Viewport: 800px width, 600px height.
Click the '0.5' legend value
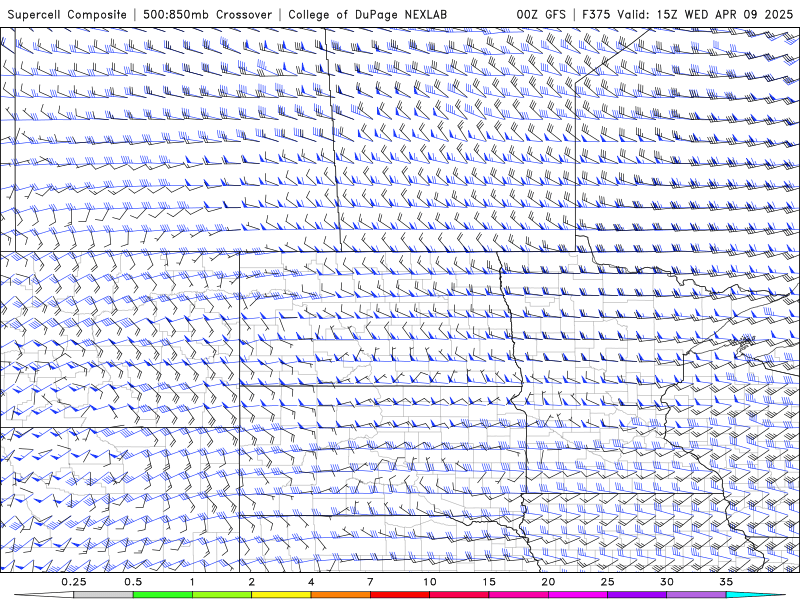(133, 582)
